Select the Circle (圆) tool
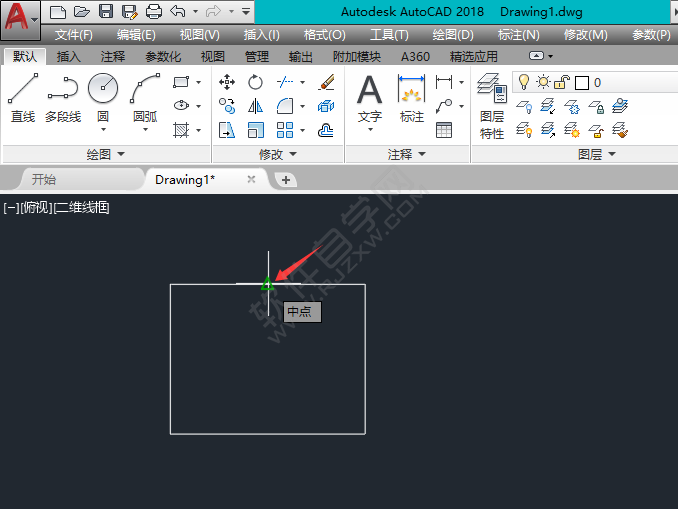Viewport: 678px width, 509px height. [x=103, y=98]
